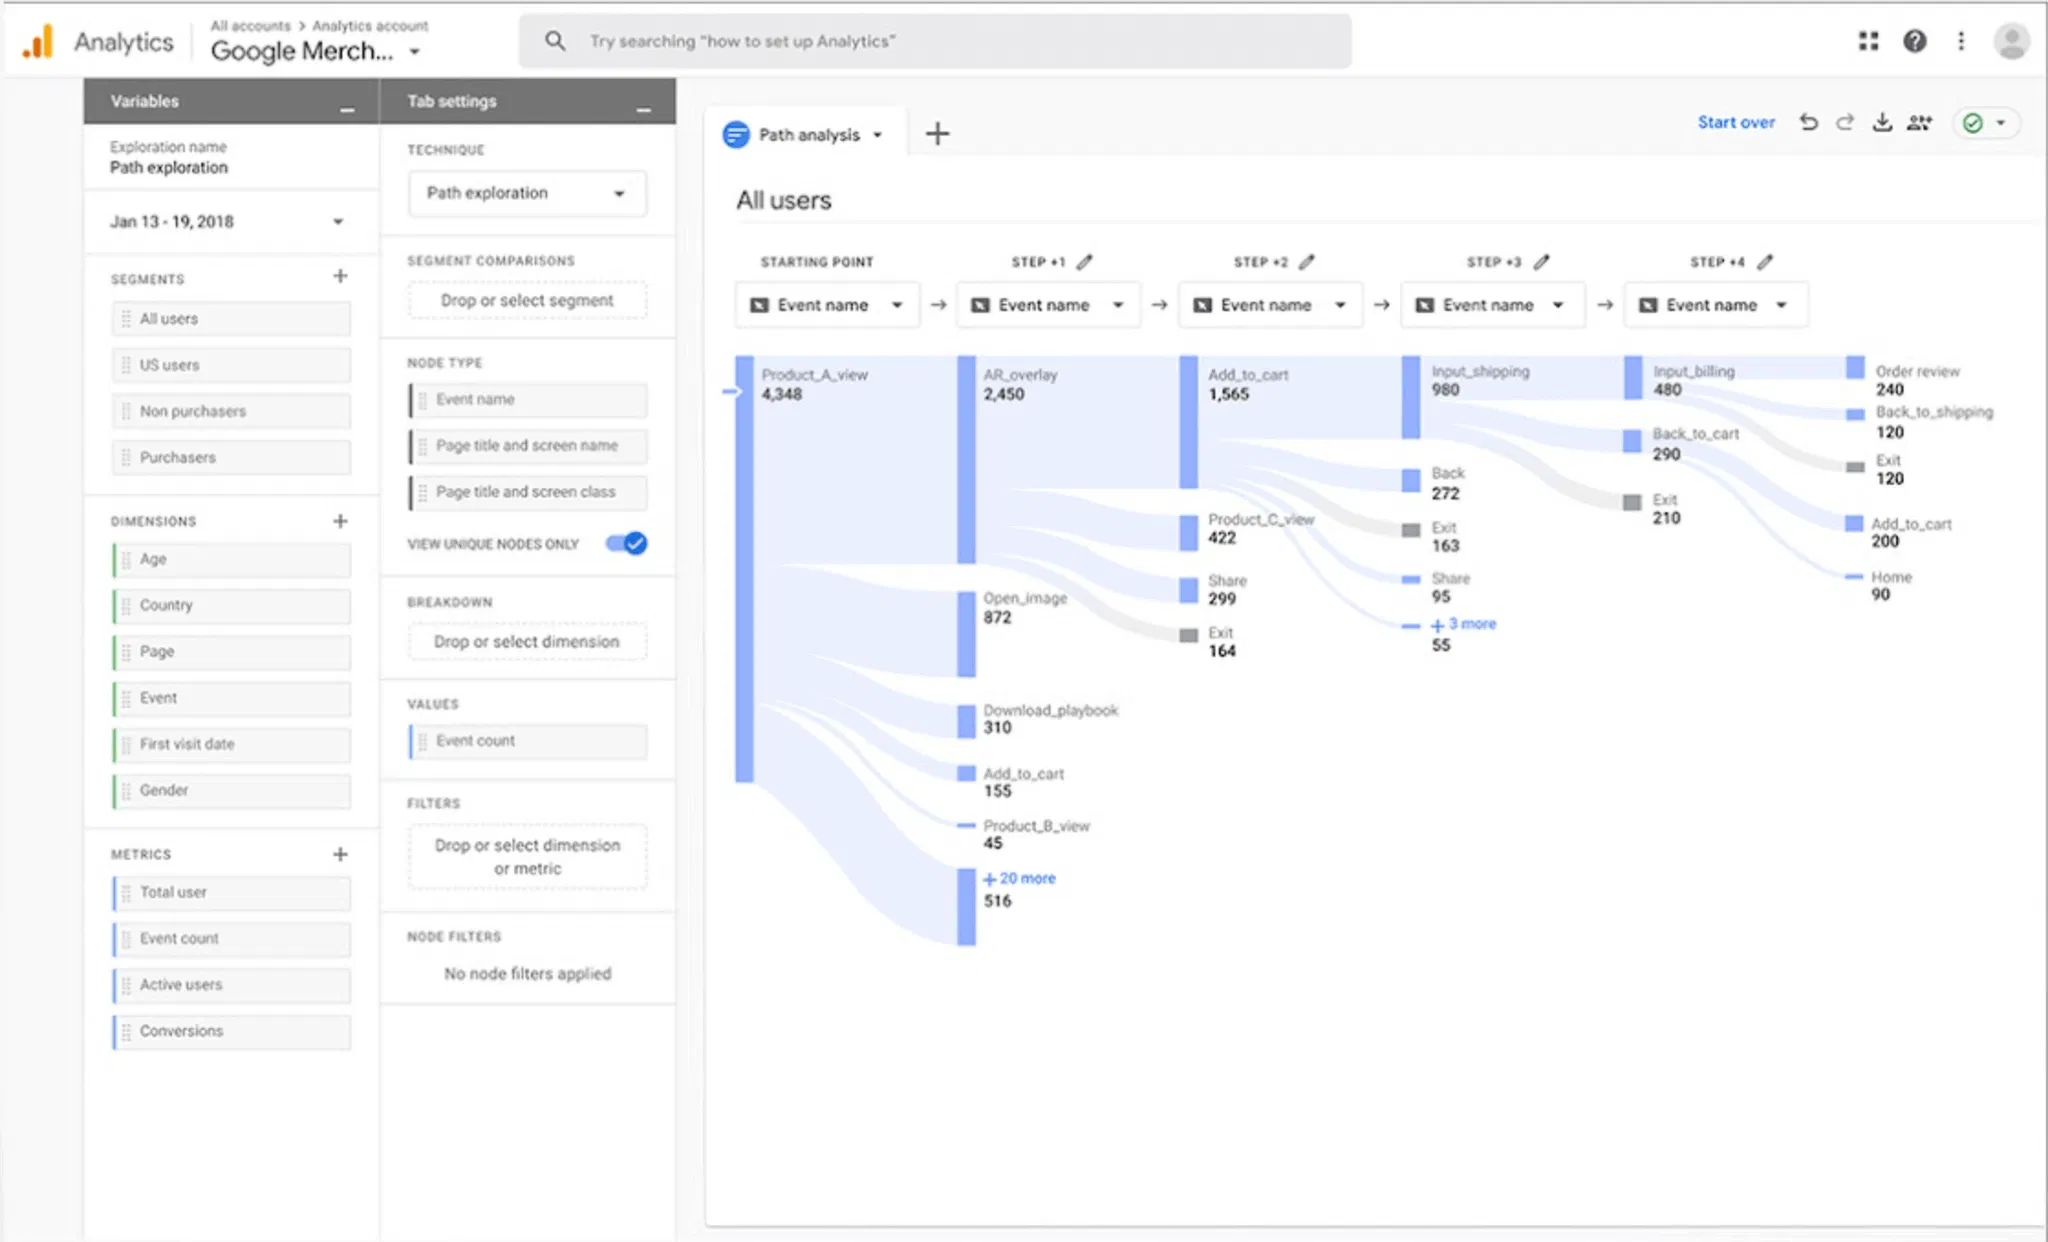The image size is (2048, 1242).
Task: Open the Starting Point Event name dropdown
Action: (826, 305)
